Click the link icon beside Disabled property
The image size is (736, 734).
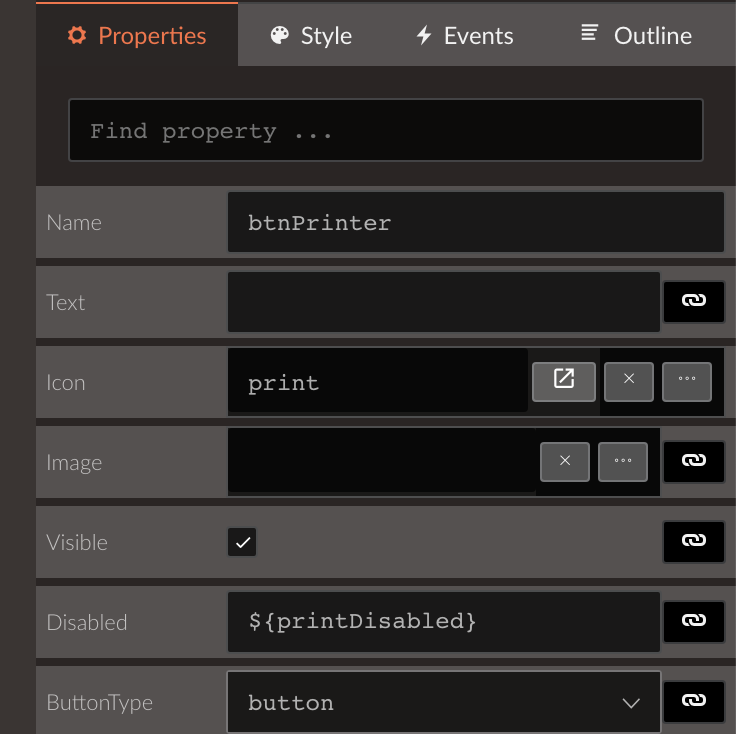click(693, 621)
